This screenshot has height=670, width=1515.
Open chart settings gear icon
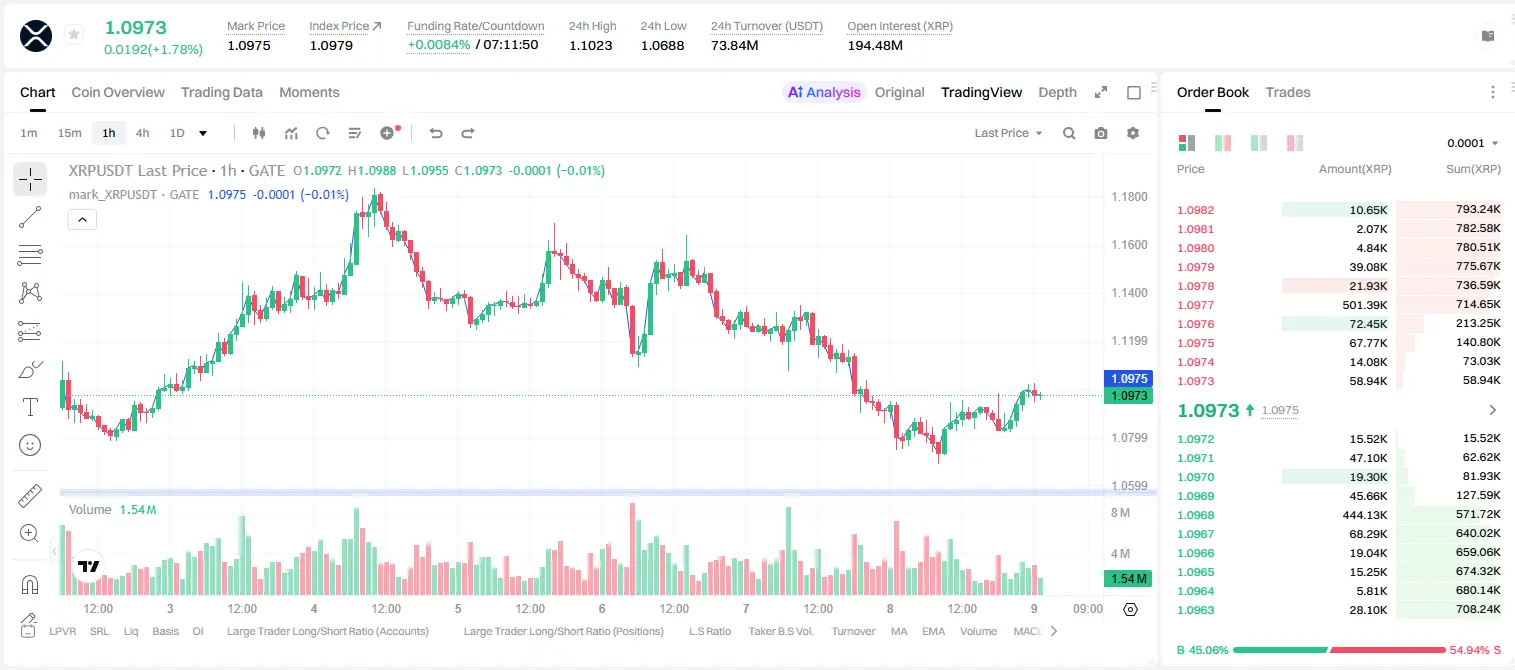click(x=1133, y=133)
